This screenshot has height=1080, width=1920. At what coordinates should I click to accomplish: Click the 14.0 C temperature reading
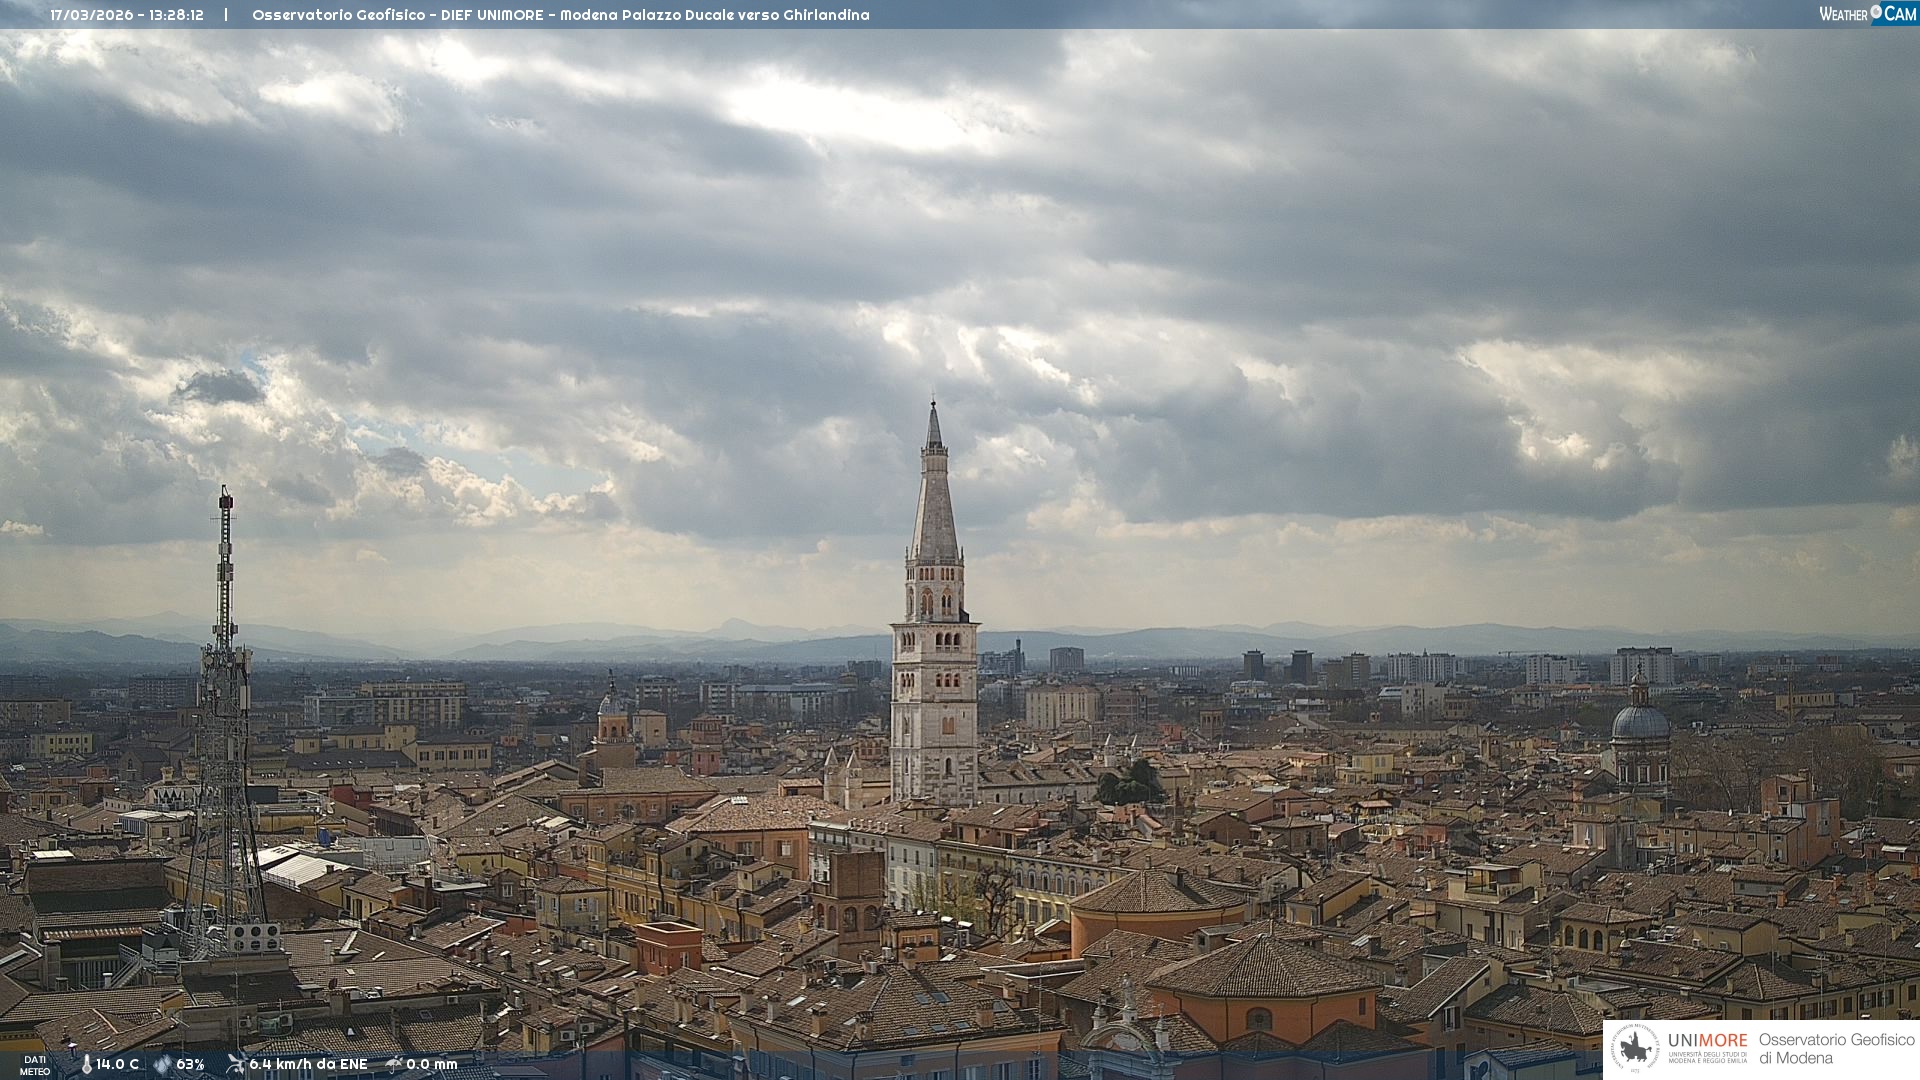point(118,1064)
